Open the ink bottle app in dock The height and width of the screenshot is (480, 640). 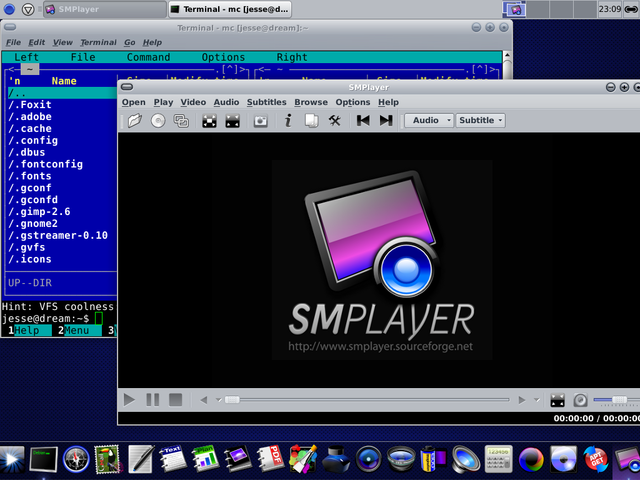coord(336,460)
